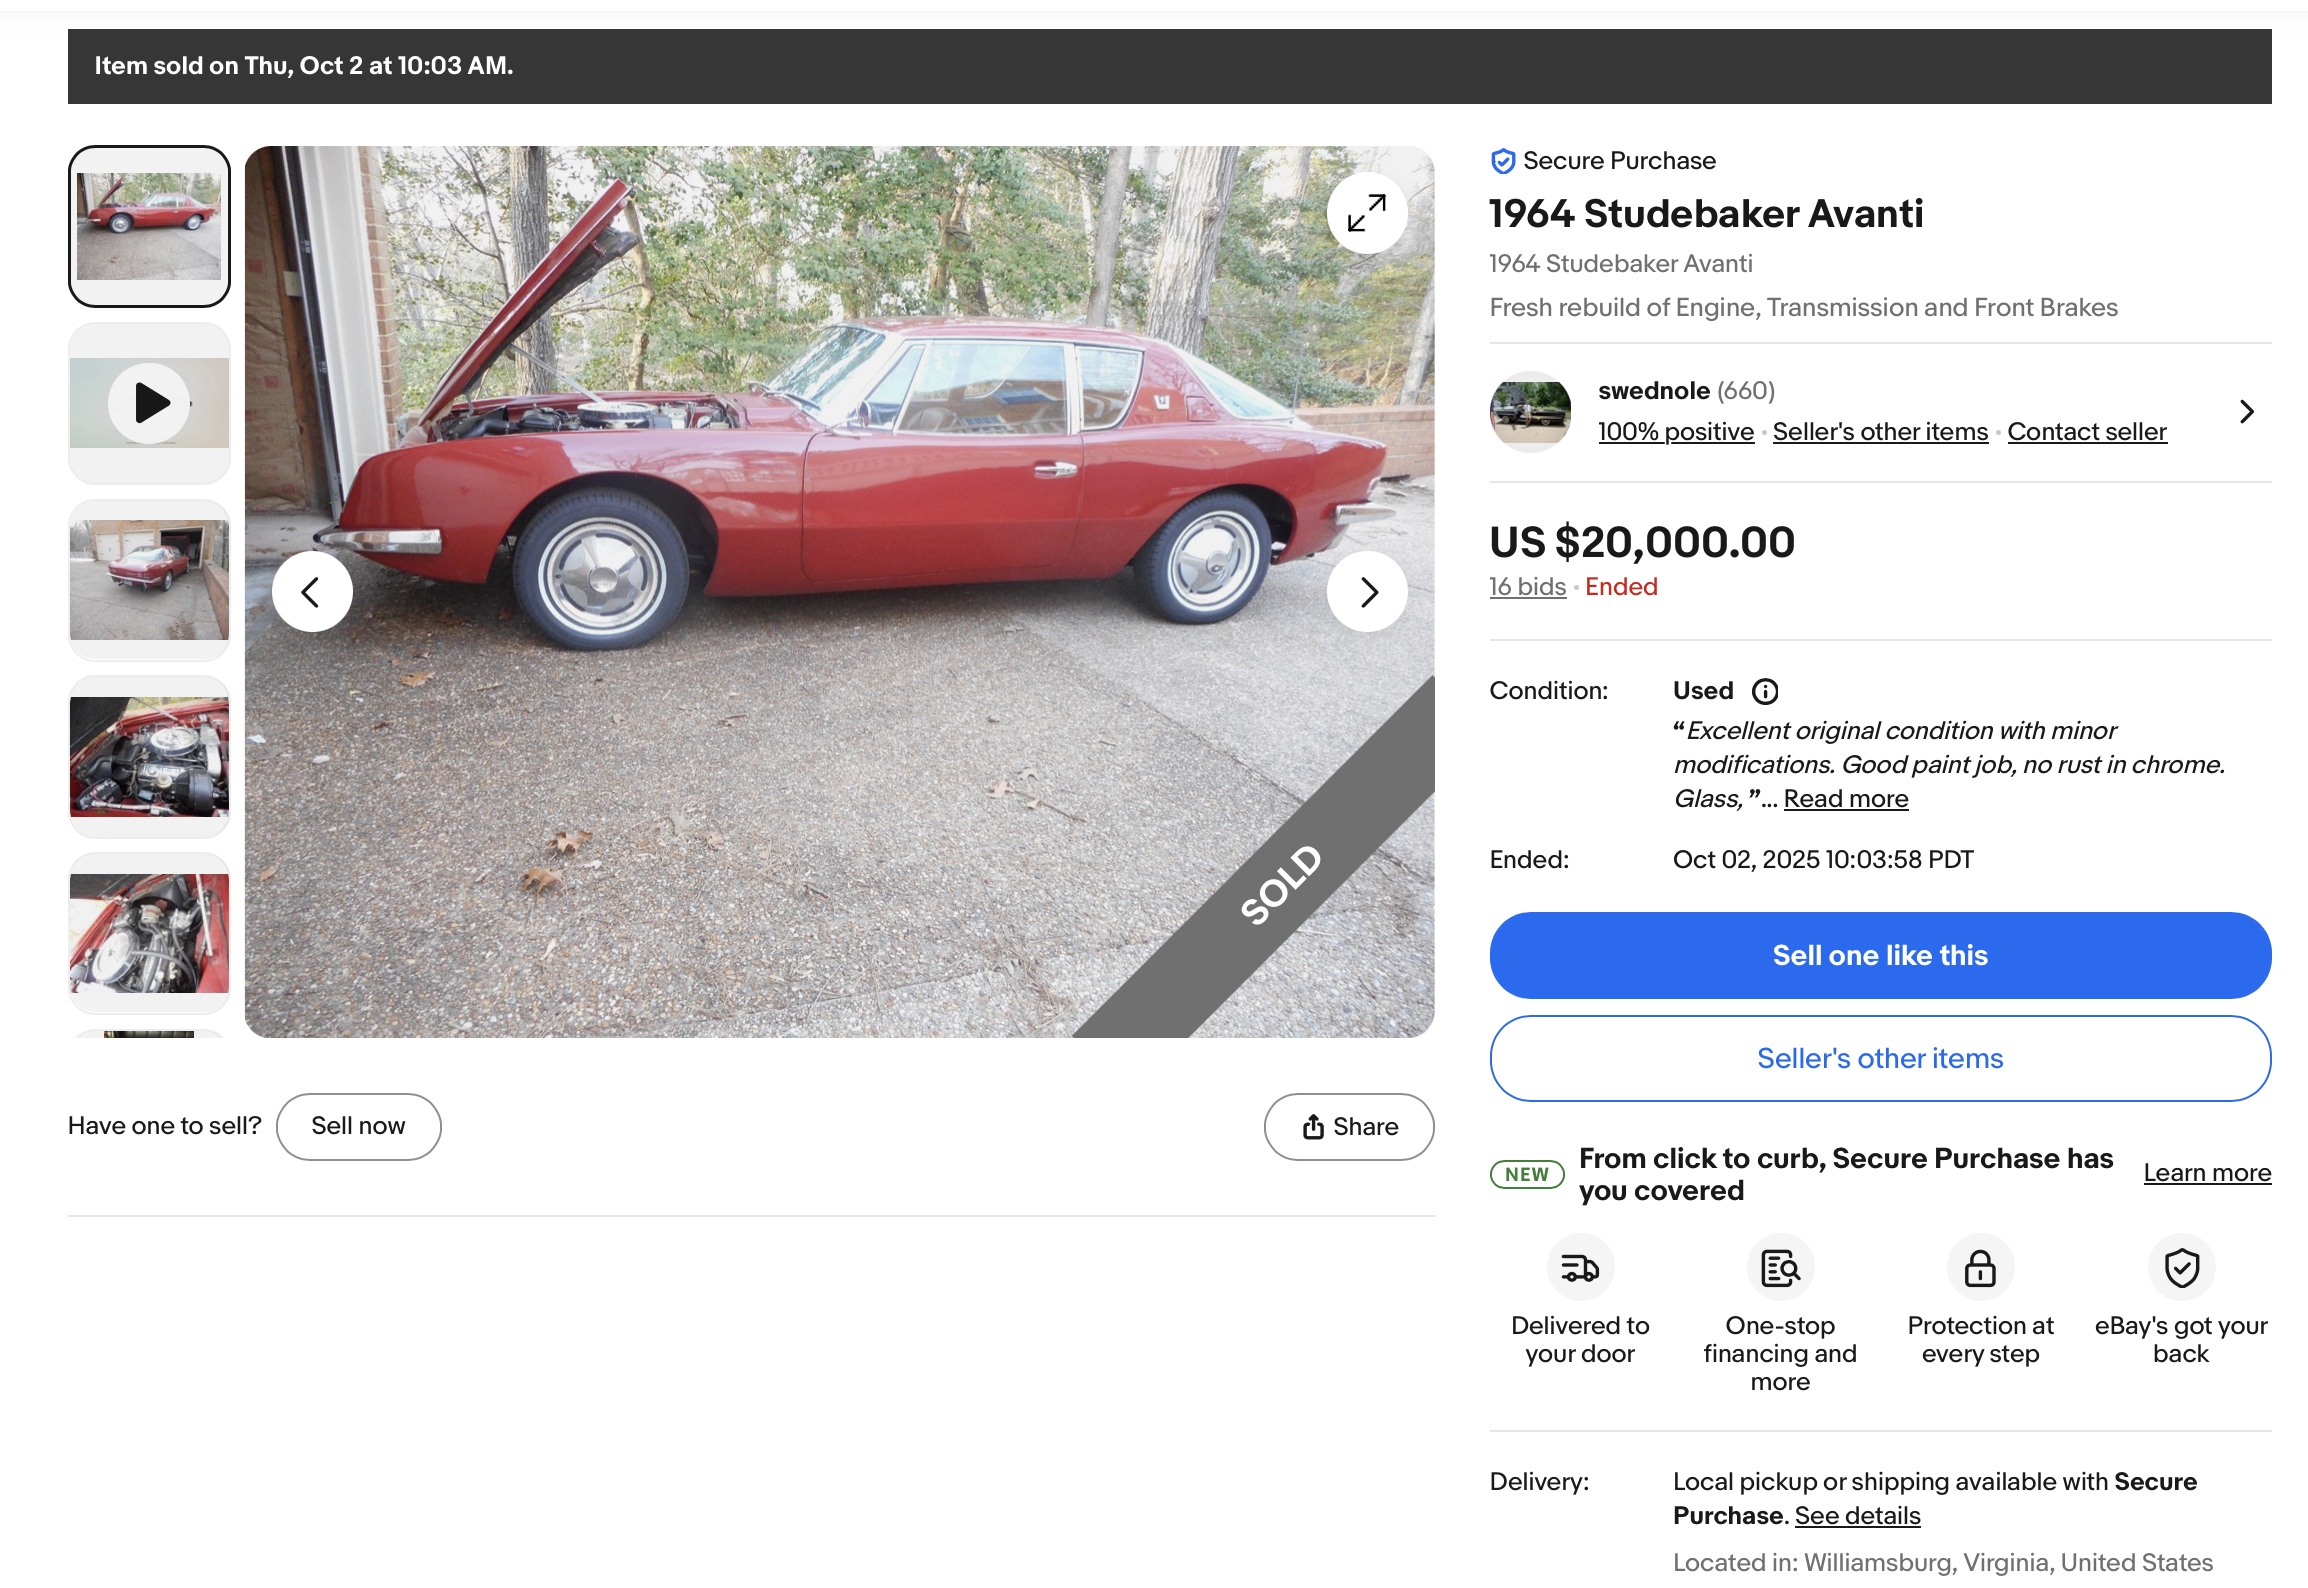Click the Share button

[1349, 1127]
